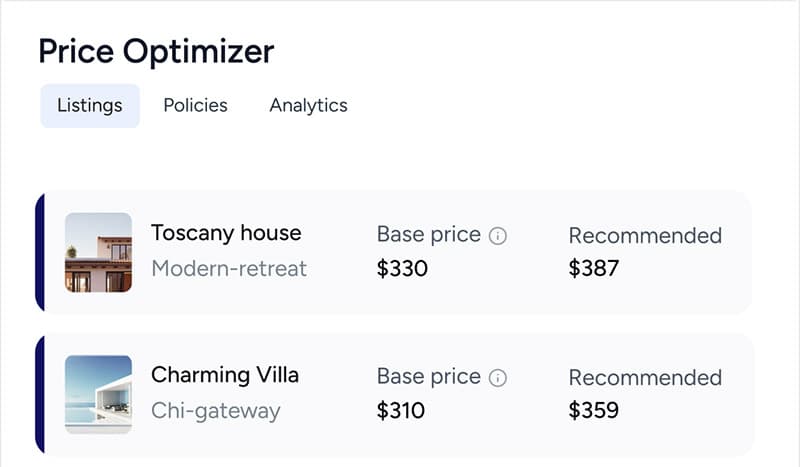Open the Charming Villa thumbnail image

tap(99, 394)
